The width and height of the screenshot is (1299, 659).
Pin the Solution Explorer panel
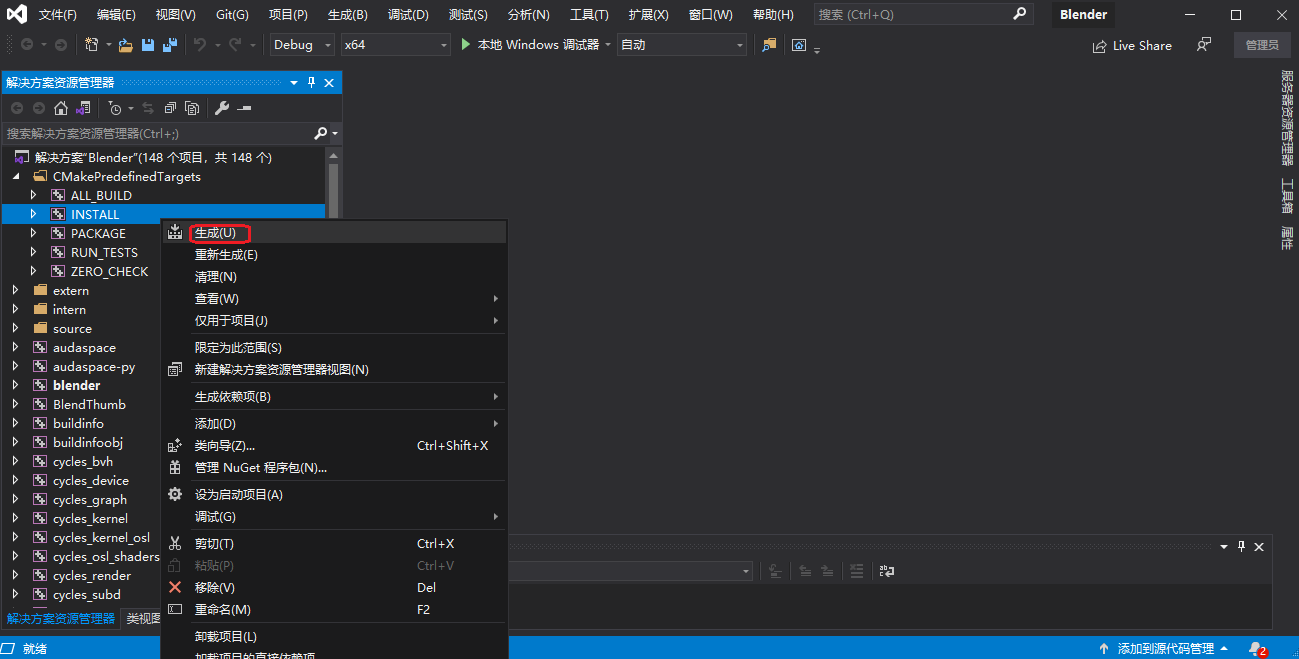point(311,83)
